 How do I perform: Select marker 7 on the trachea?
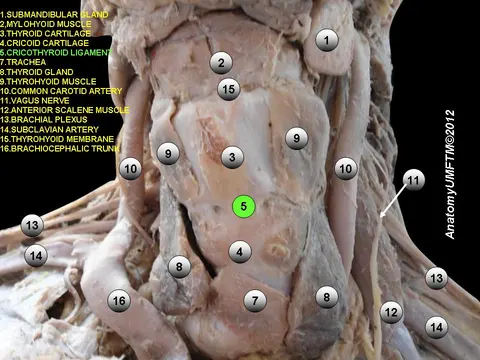[x=255, y=301]
